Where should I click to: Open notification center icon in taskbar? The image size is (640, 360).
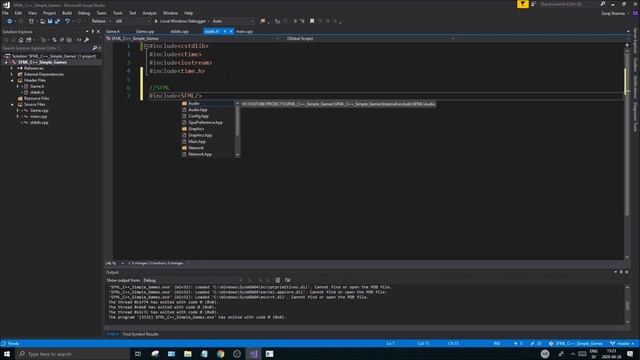click(630, 354)
